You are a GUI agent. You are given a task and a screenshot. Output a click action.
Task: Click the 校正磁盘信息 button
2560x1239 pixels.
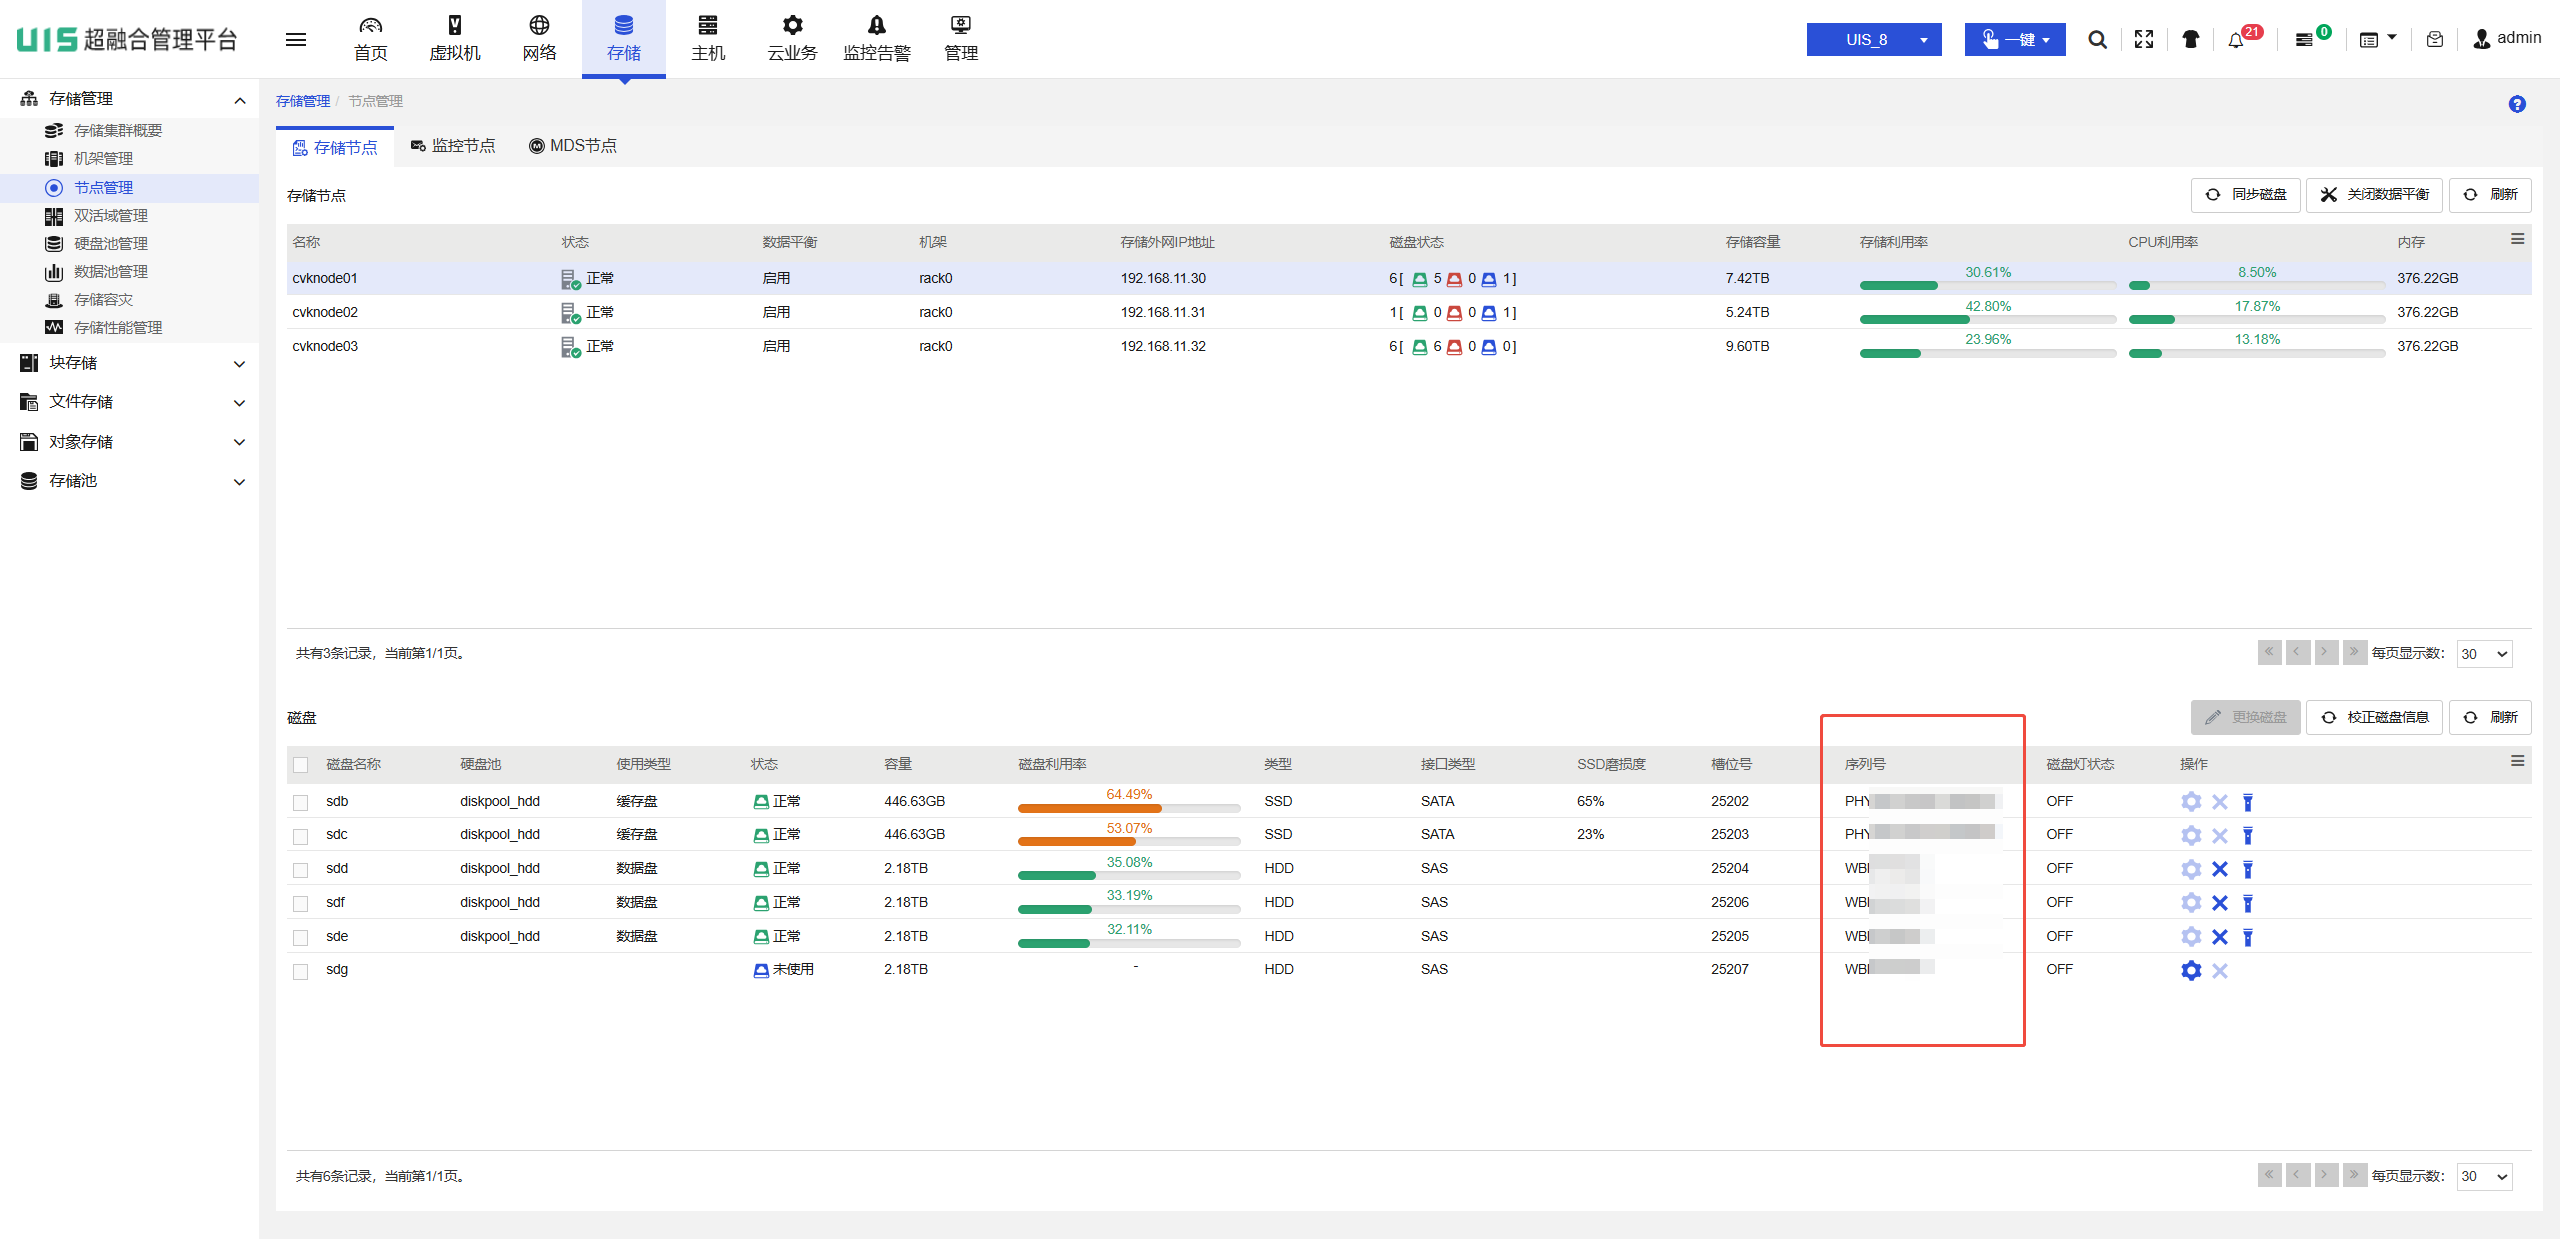pyautogui.click(x=2375, y=717)
